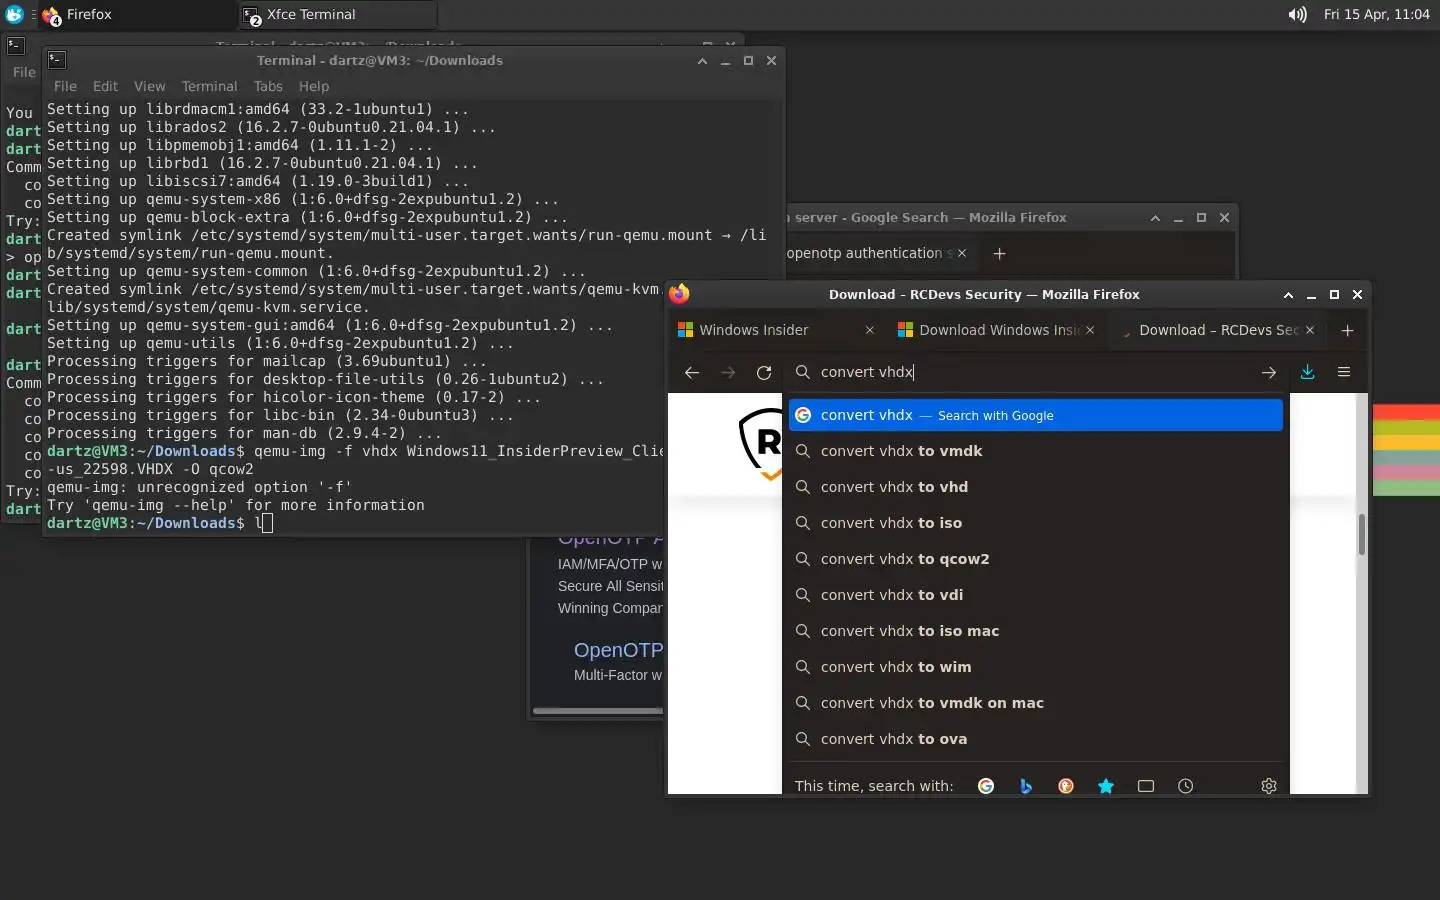Shade the front Firefox window with up arrow
Image resolution: width=1440 pixels, height=900 pixels.
click(1288, 295)
